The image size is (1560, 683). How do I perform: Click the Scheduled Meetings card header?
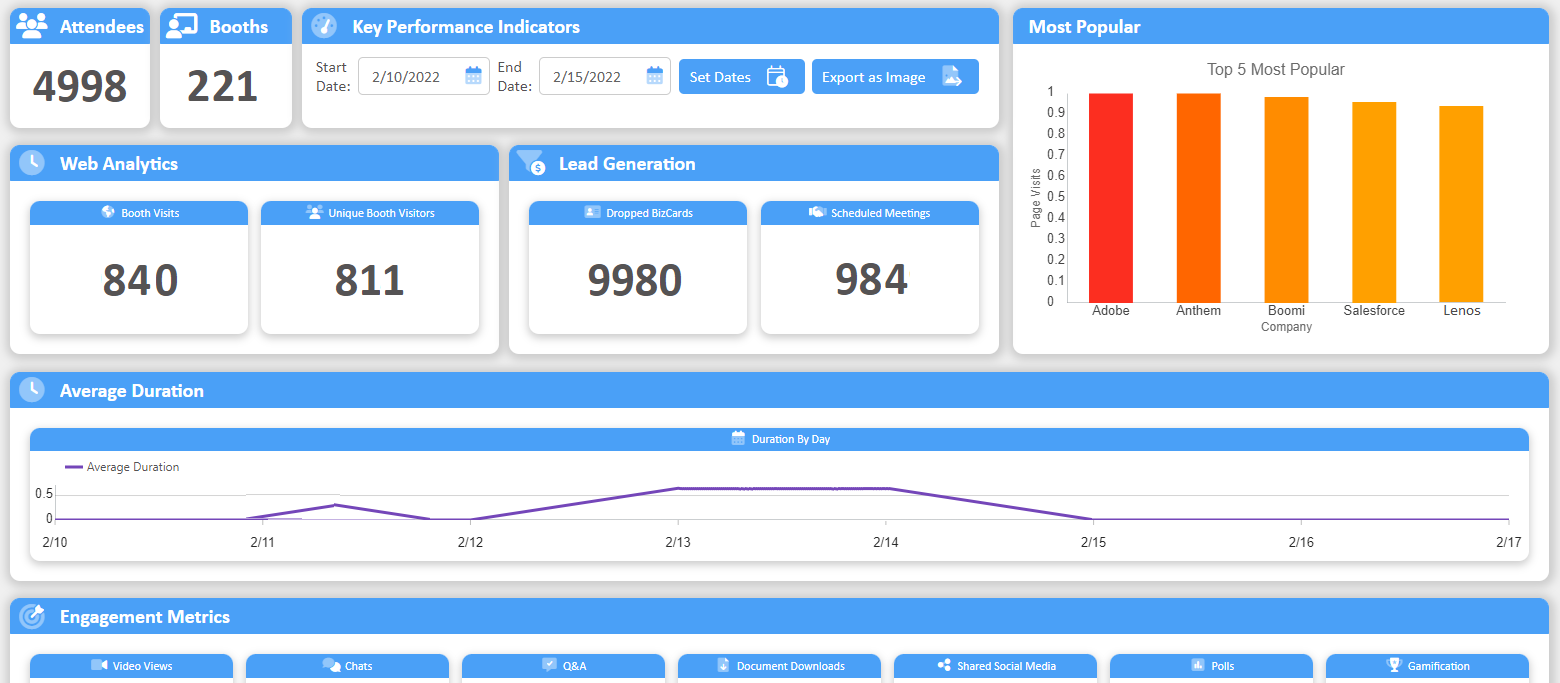pos(869,213)
